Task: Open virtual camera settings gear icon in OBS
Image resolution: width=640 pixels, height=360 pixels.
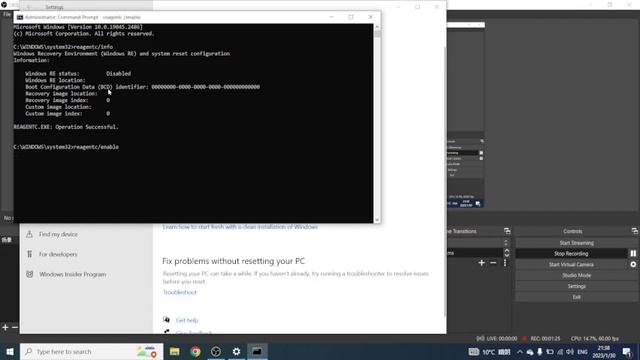Action: pos(633,264)
